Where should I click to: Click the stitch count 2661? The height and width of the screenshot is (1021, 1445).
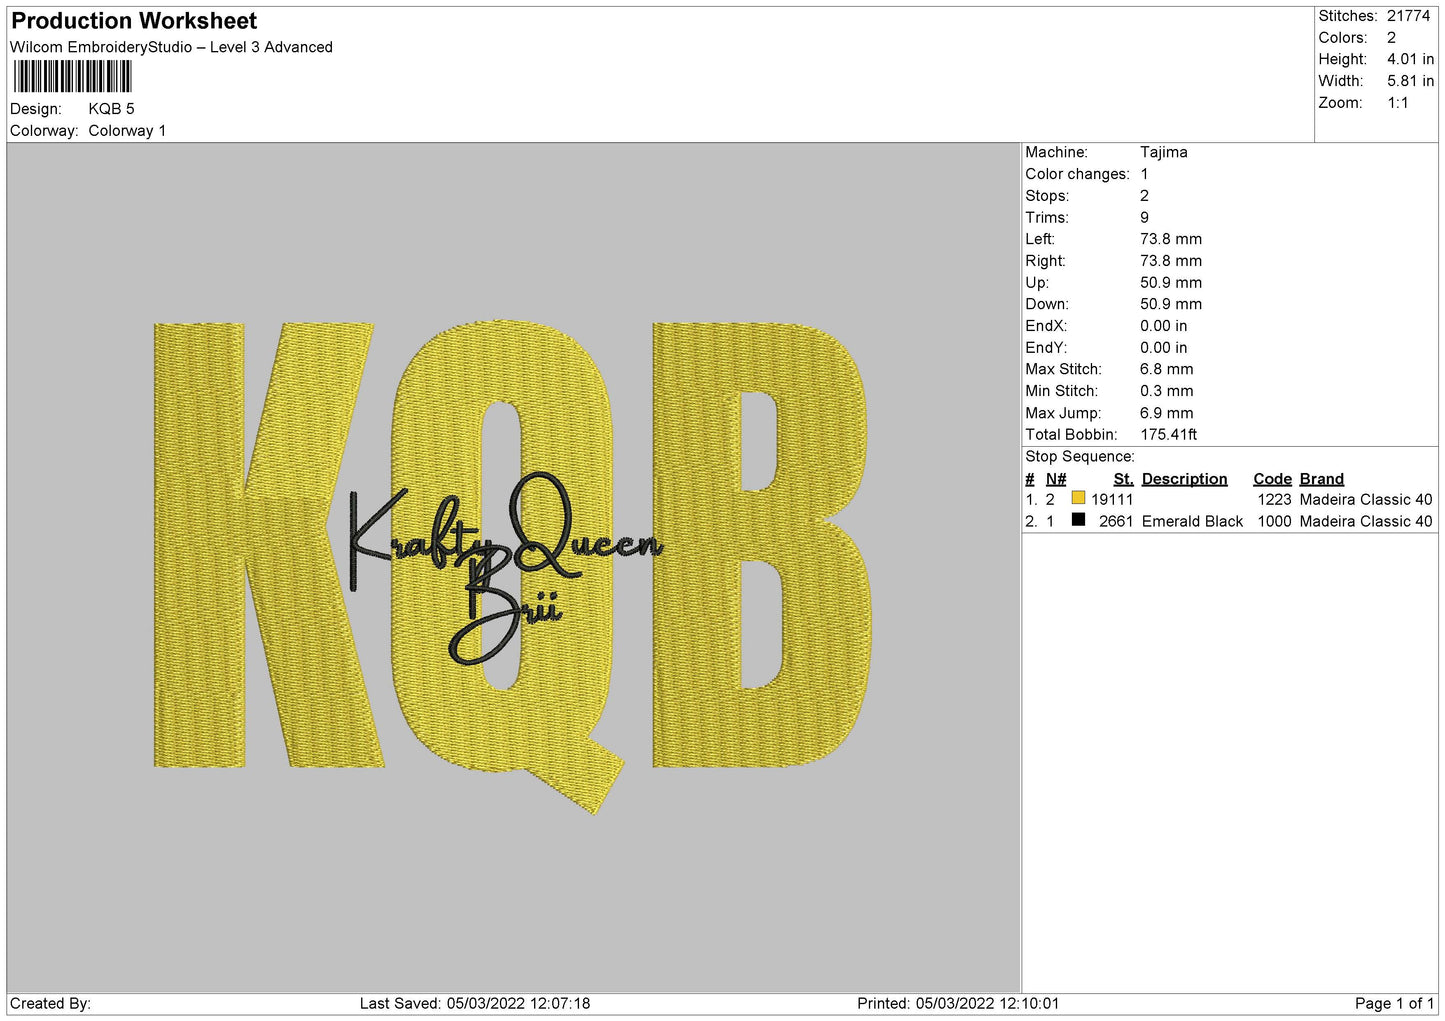(x=1116, y=522)
